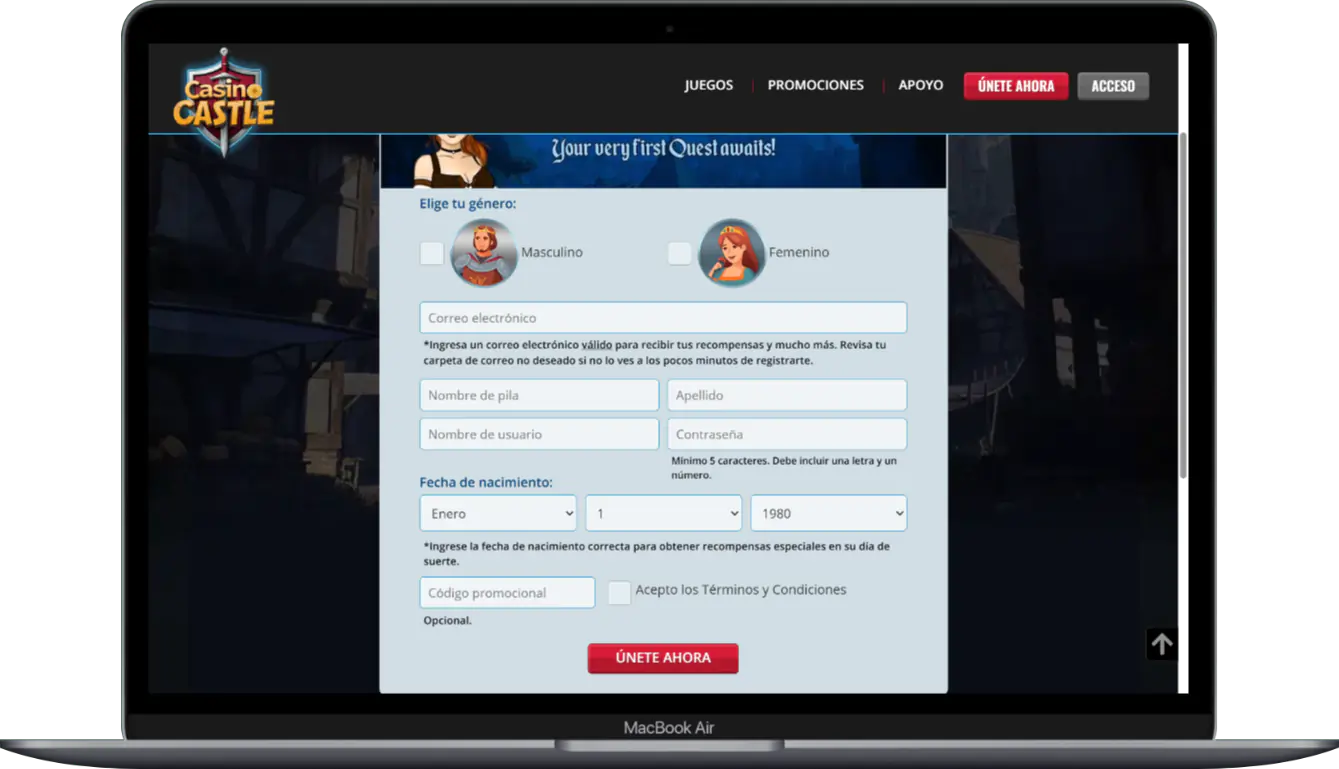Image resolution: width=1339 pixels, height=769 pixels.
Task: Click the Casino Castle logo
Action: pos(223,101)
